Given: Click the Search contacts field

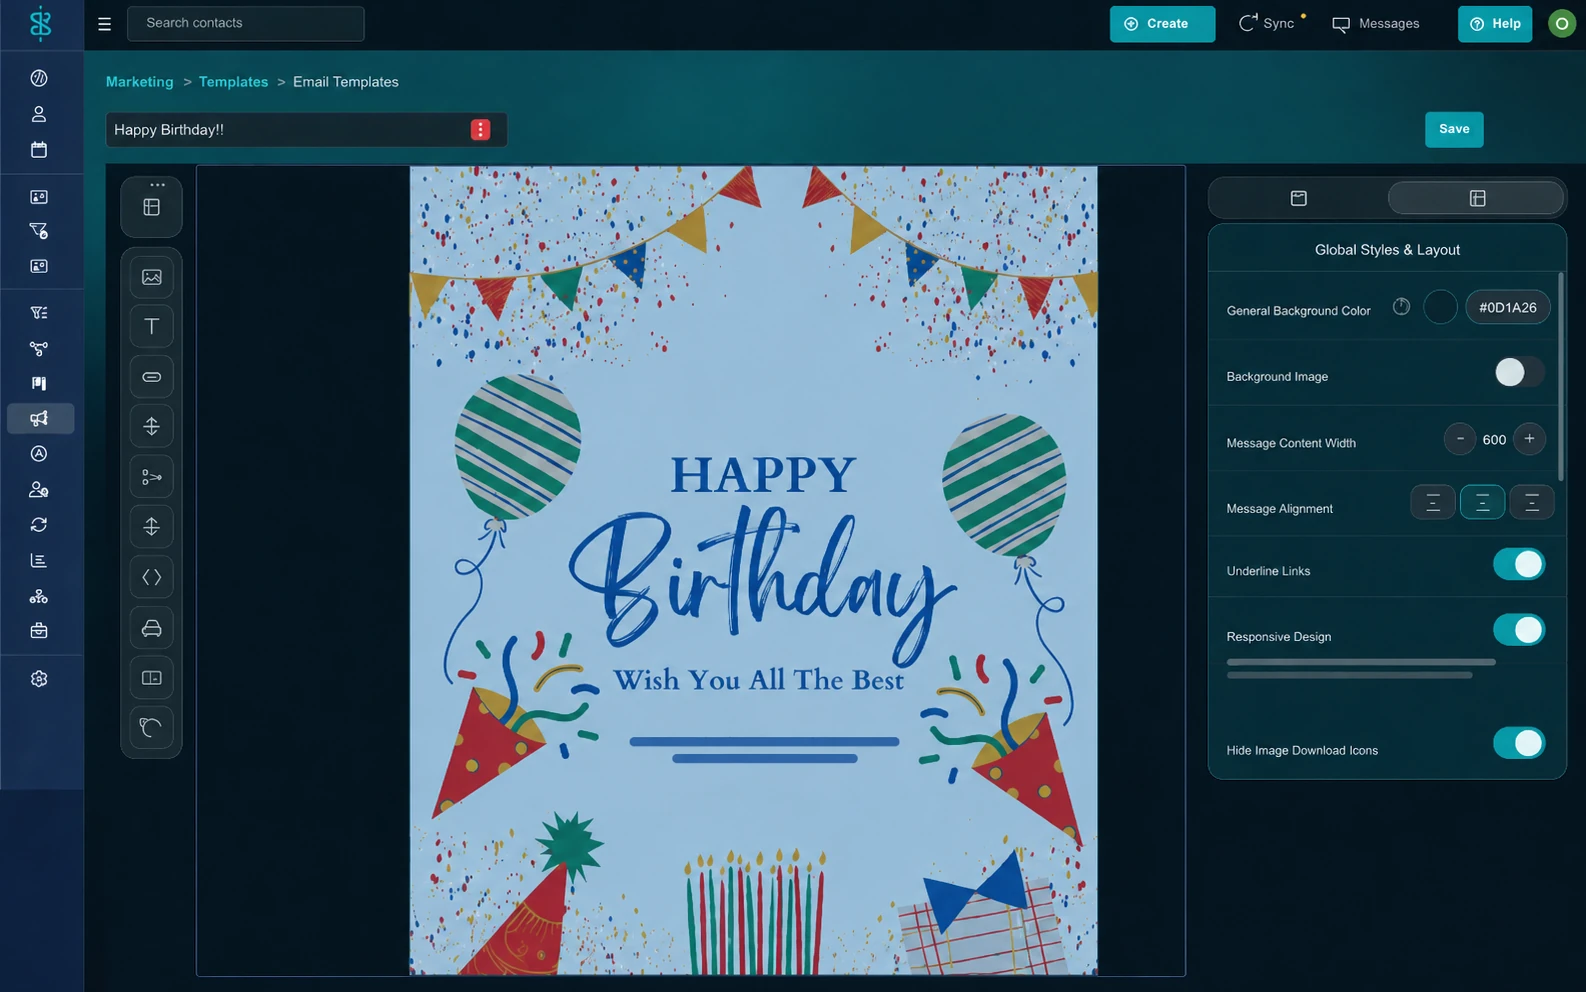Looking at the screenshot, I should click(246, 23).
